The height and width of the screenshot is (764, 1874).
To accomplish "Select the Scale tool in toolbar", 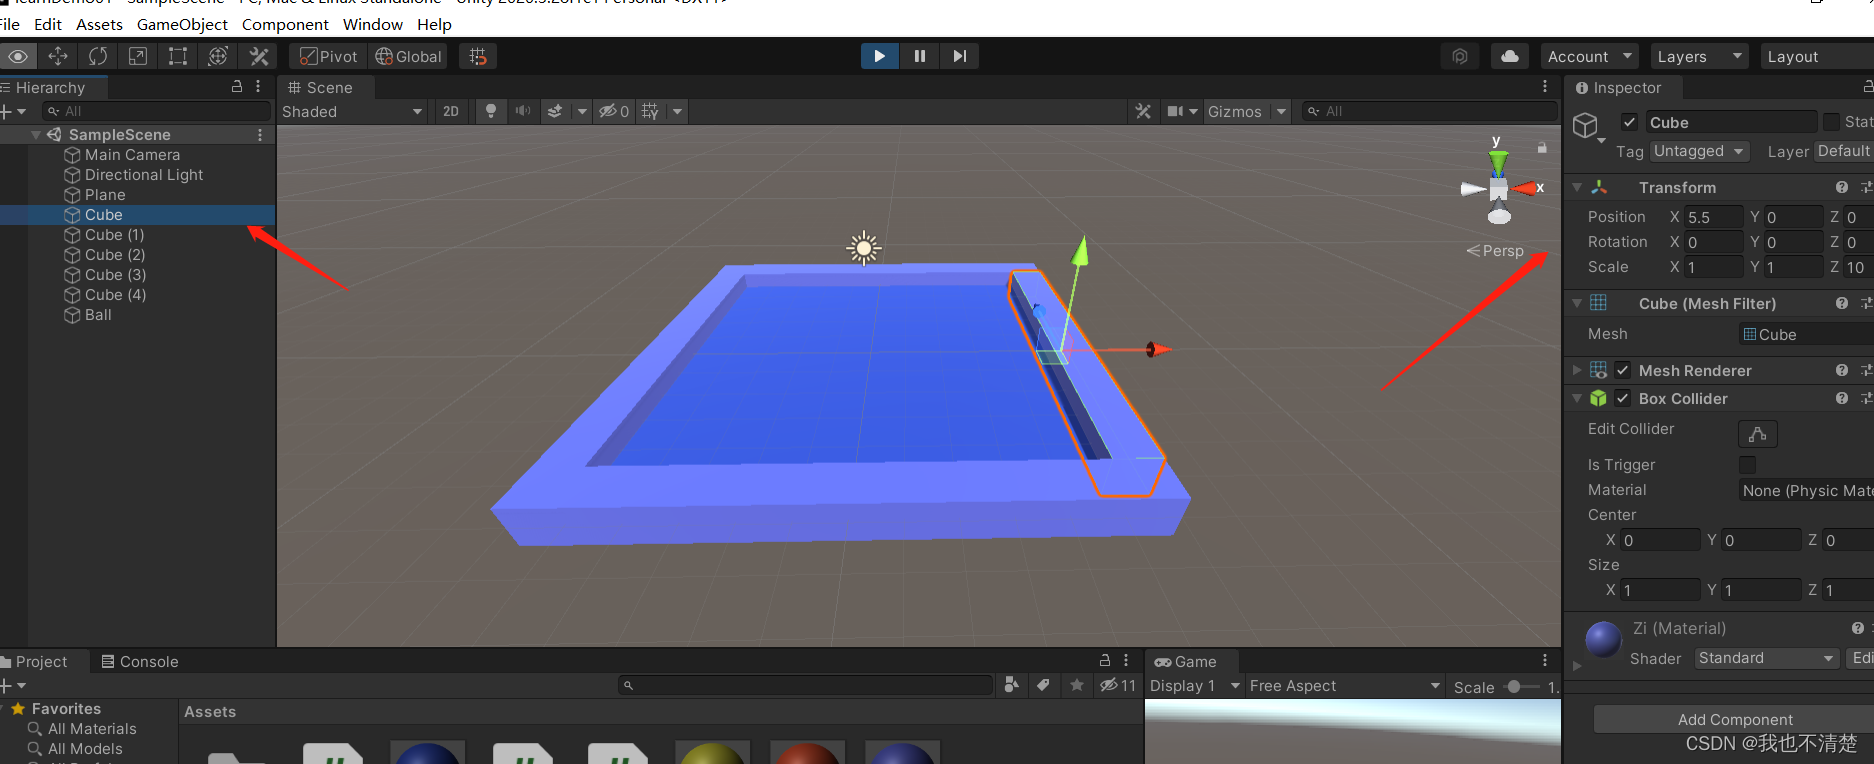I will coord(138,56).
